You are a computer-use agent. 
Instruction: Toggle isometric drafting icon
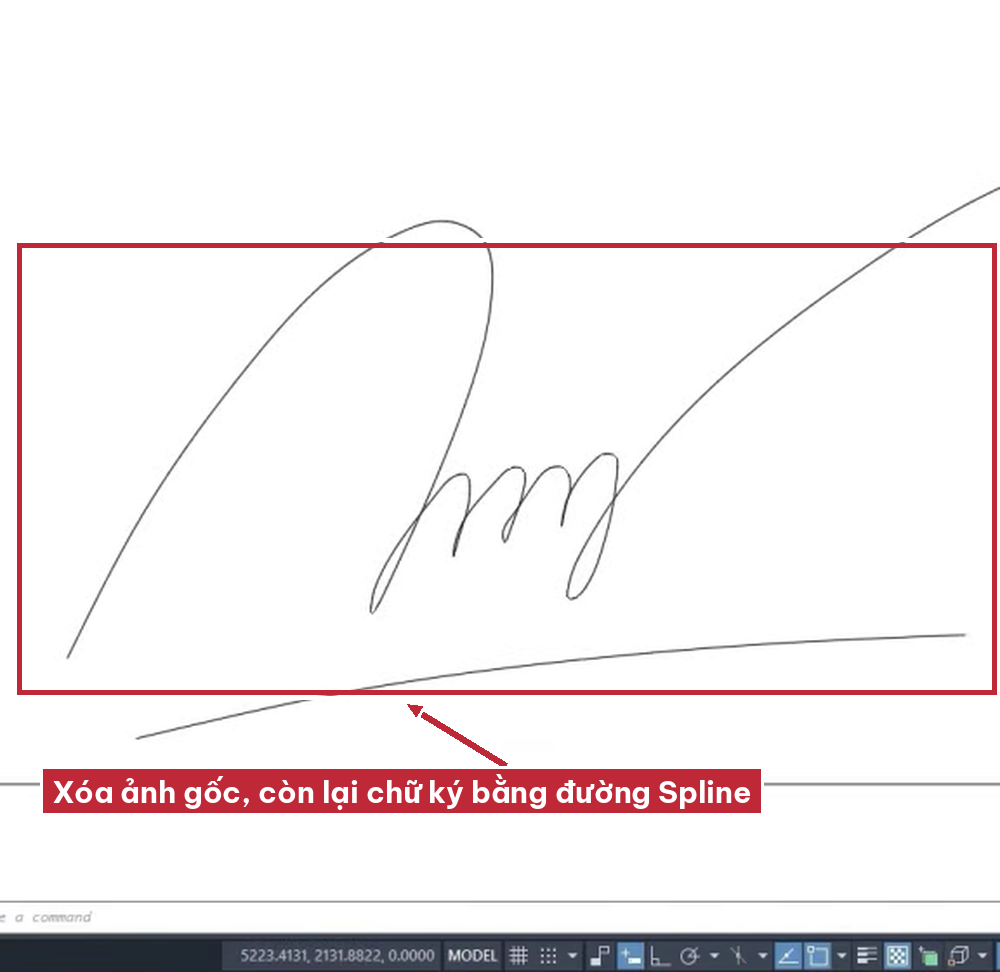tap(739, 955)
